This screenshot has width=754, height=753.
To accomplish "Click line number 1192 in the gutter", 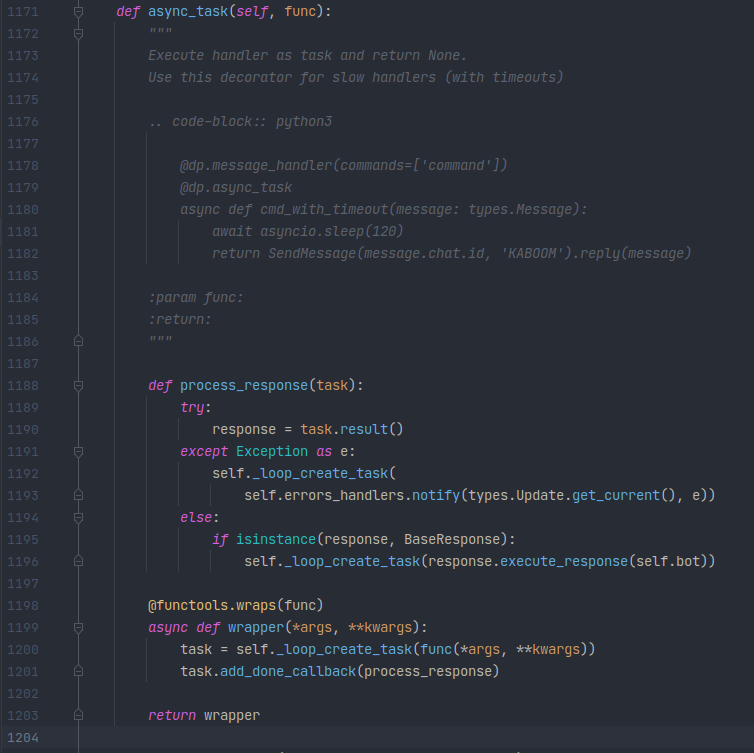I will pyautogui.click(x=23, y=474).
